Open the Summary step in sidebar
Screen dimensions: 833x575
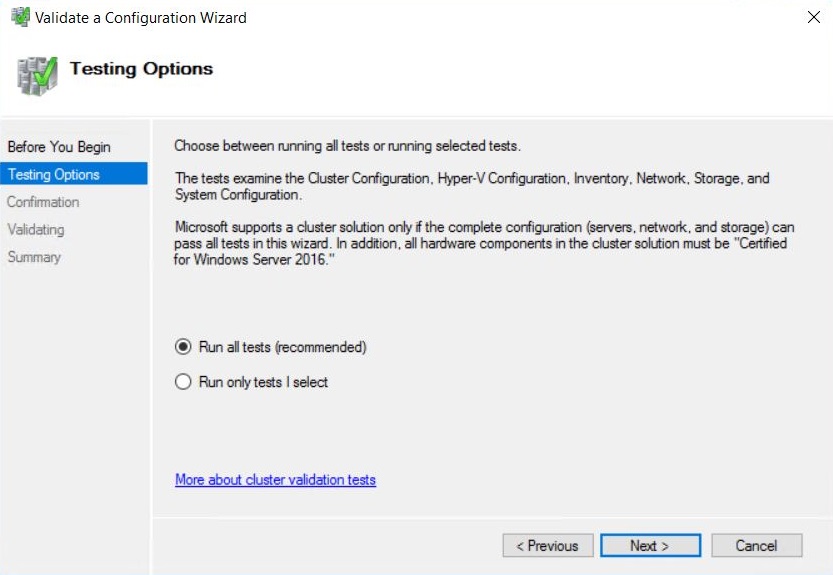click(x=34, y=257)
